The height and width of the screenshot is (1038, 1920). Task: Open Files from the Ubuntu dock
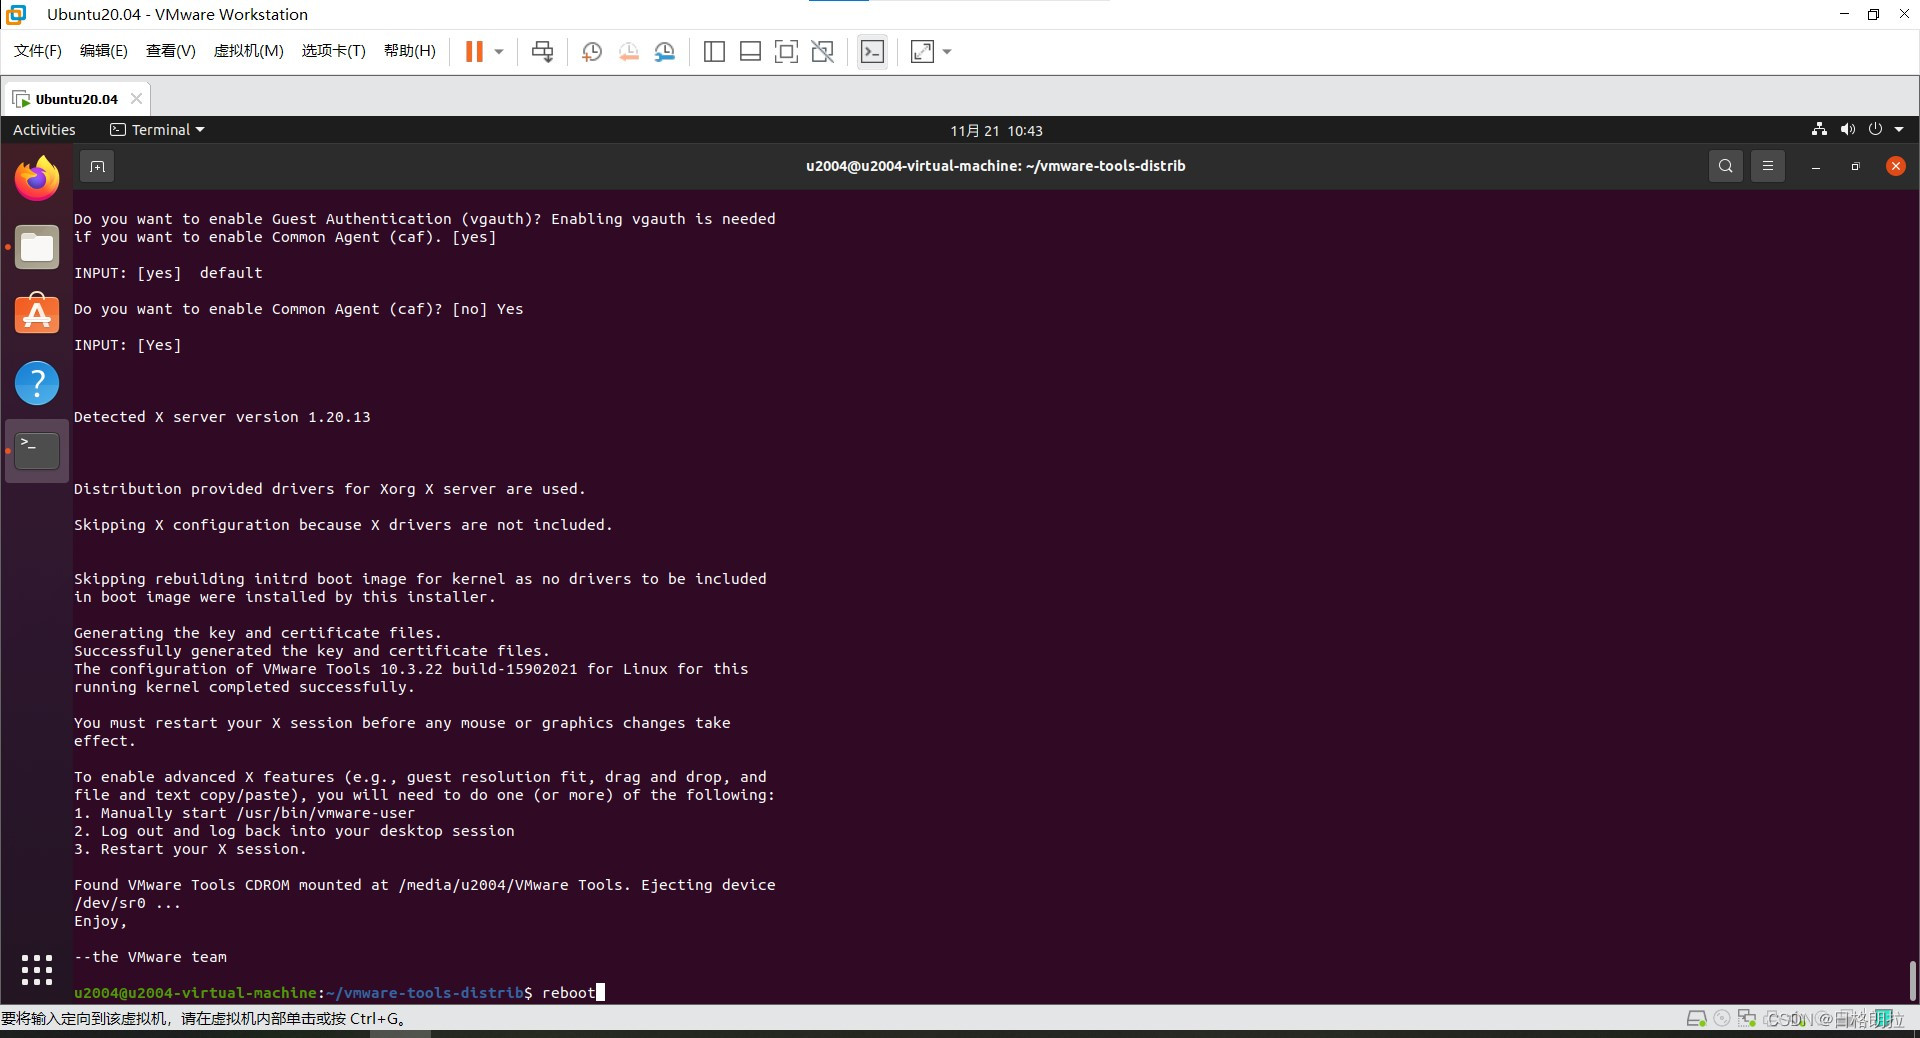[x=37, y=247]
